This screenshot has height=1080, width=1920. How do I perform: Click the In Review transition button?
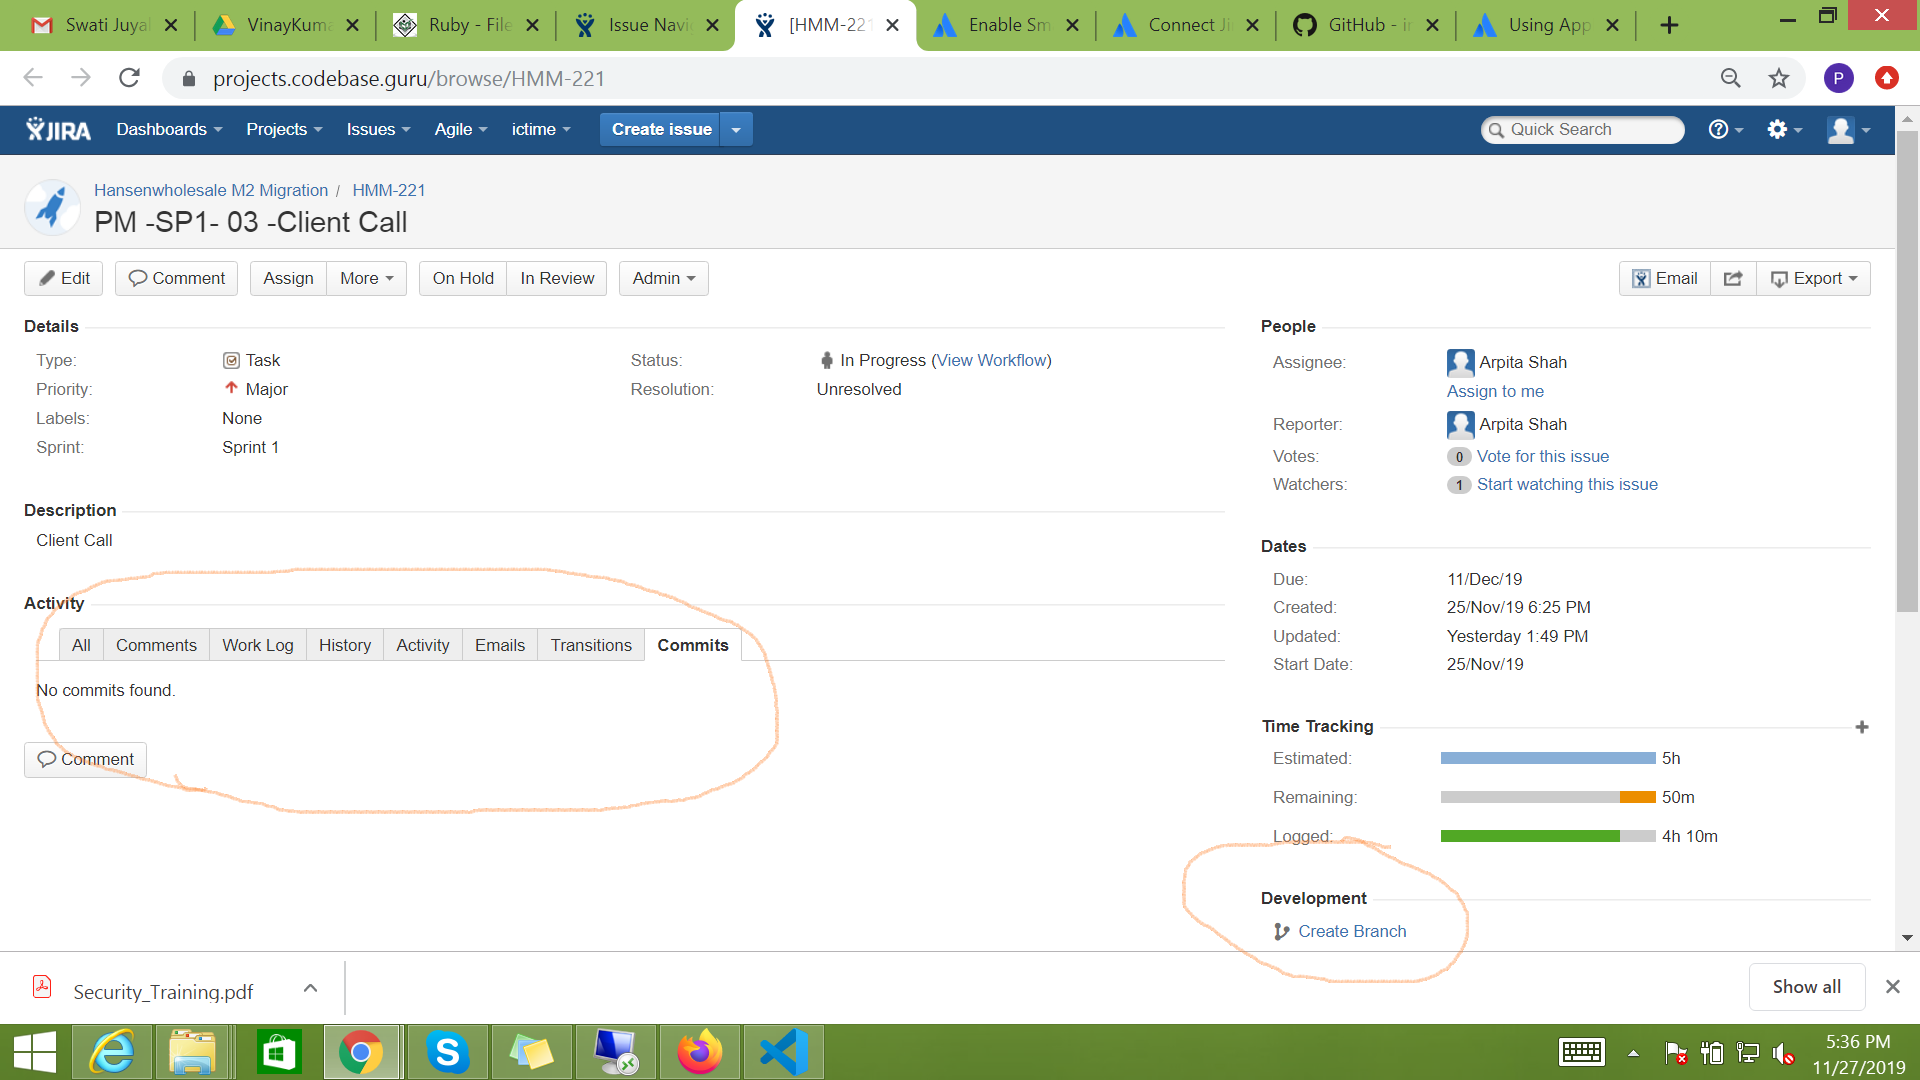point(557,278)
